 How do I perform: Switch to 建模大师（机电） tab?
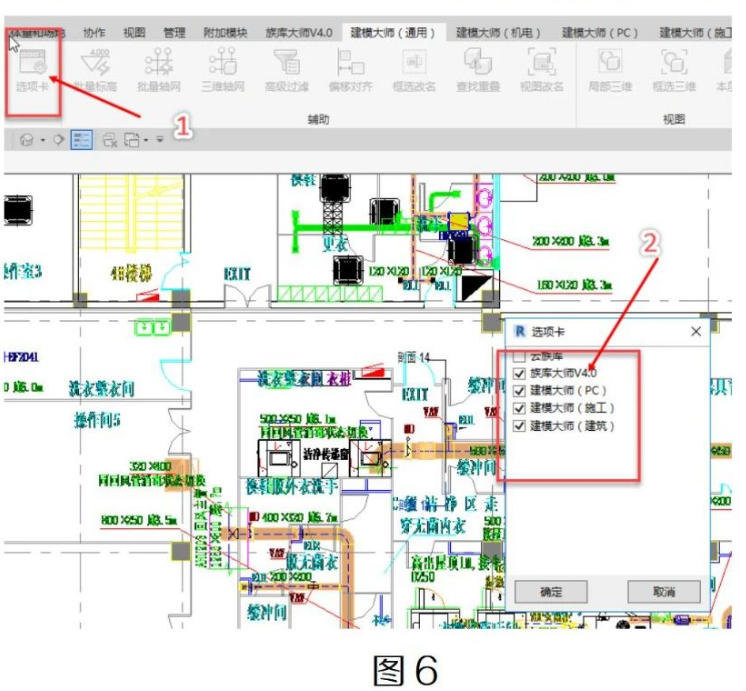coord(499,32)
